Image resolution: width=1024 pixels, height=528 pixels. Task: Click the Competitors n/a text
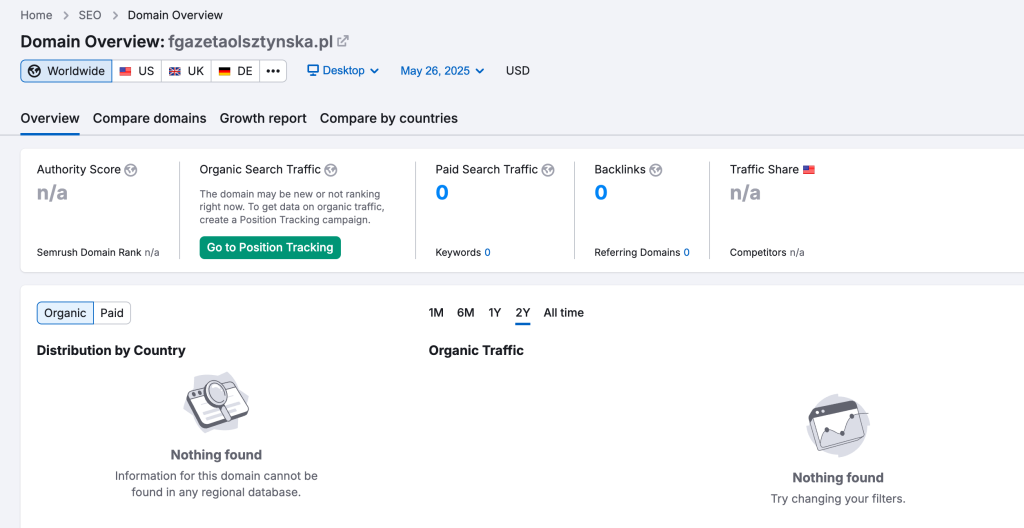click(x=767, y=253)
